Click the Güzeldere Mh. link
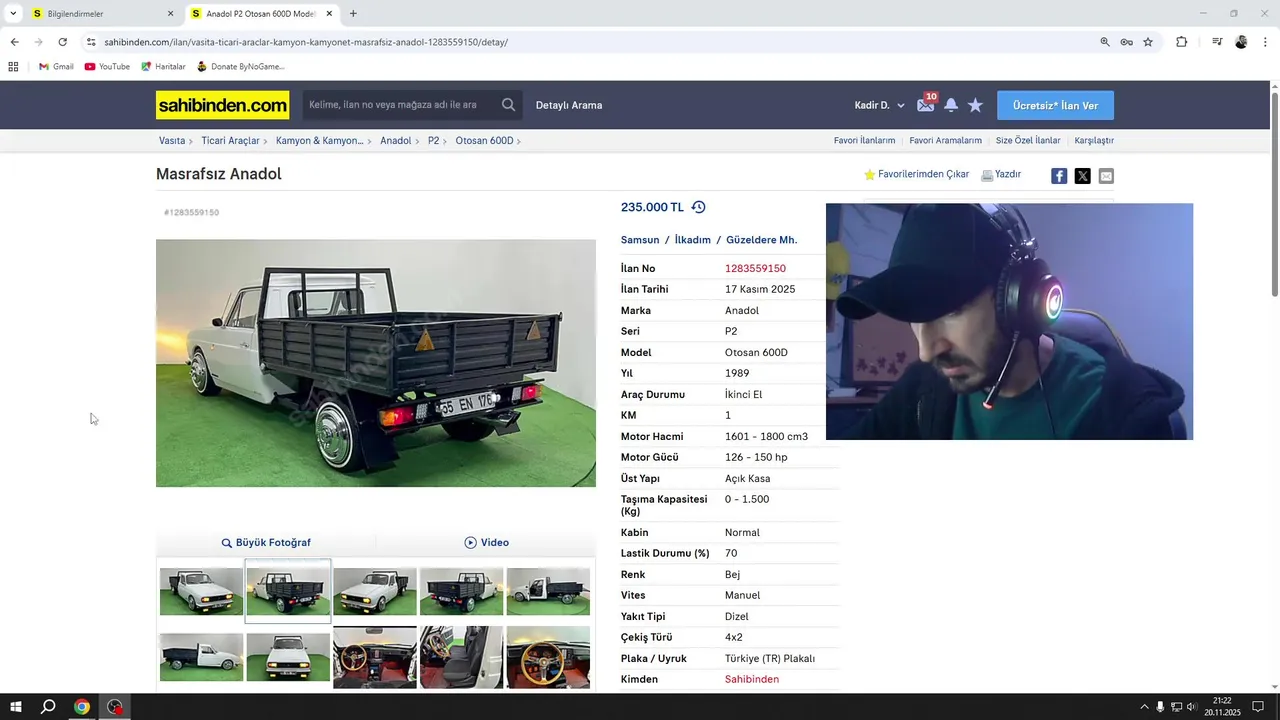Screen dimensions: 1280x720 tap(762, 240)
